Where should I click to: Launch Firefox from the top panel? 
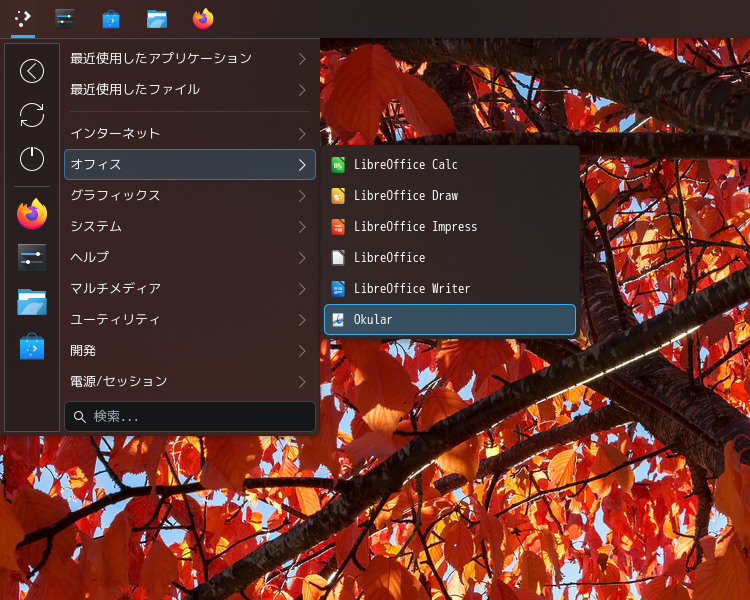click(x=203, y=19)
